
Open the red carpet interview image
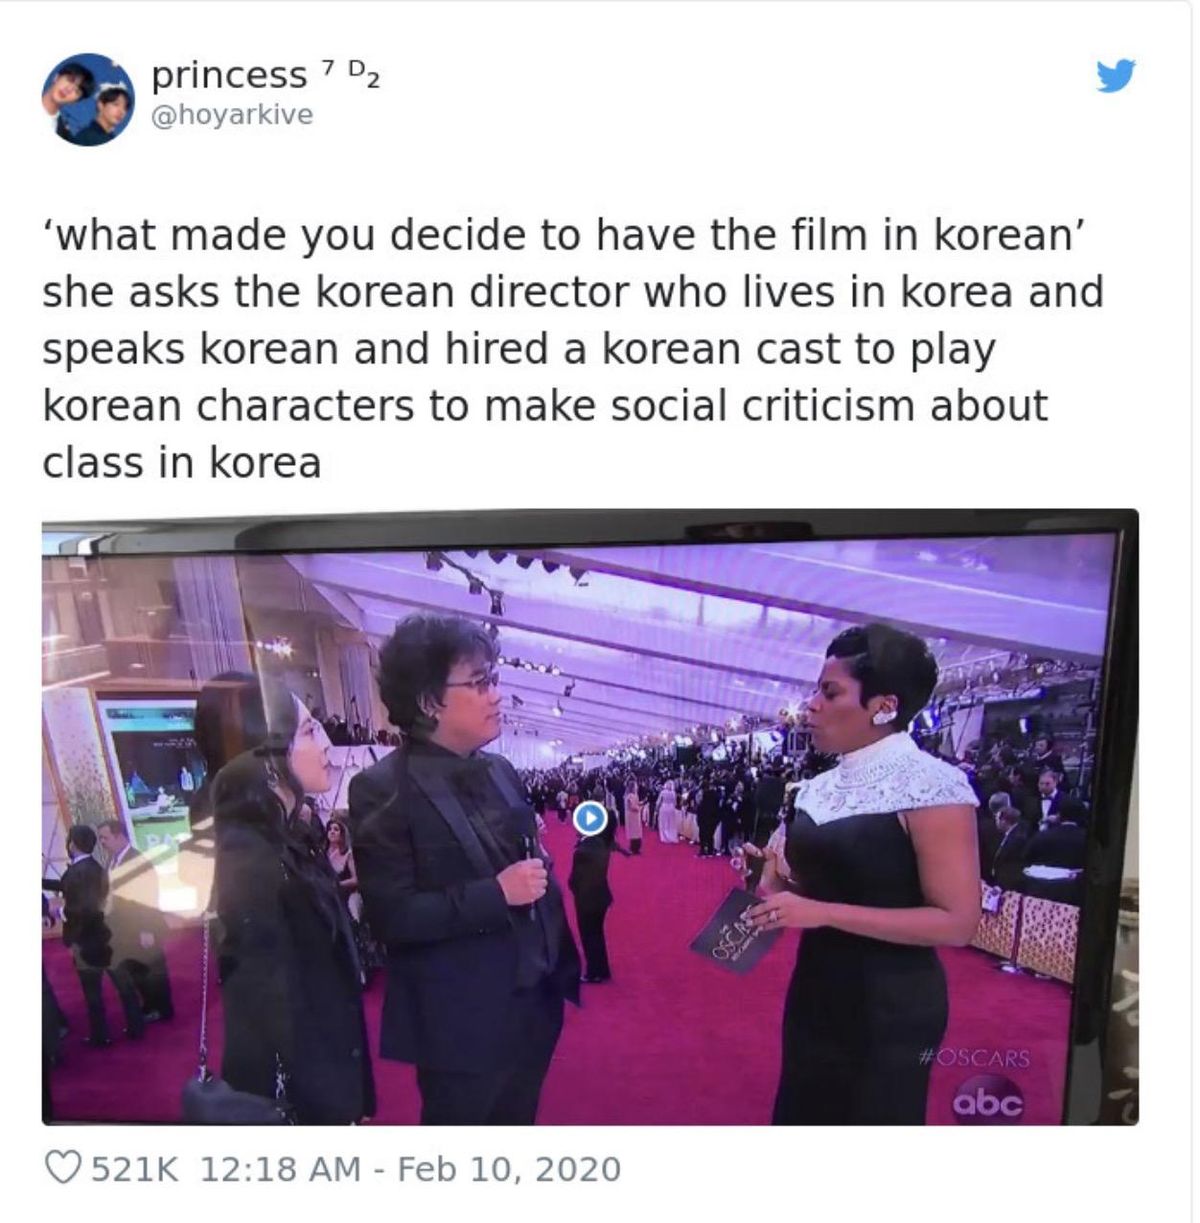pos(590,817)
